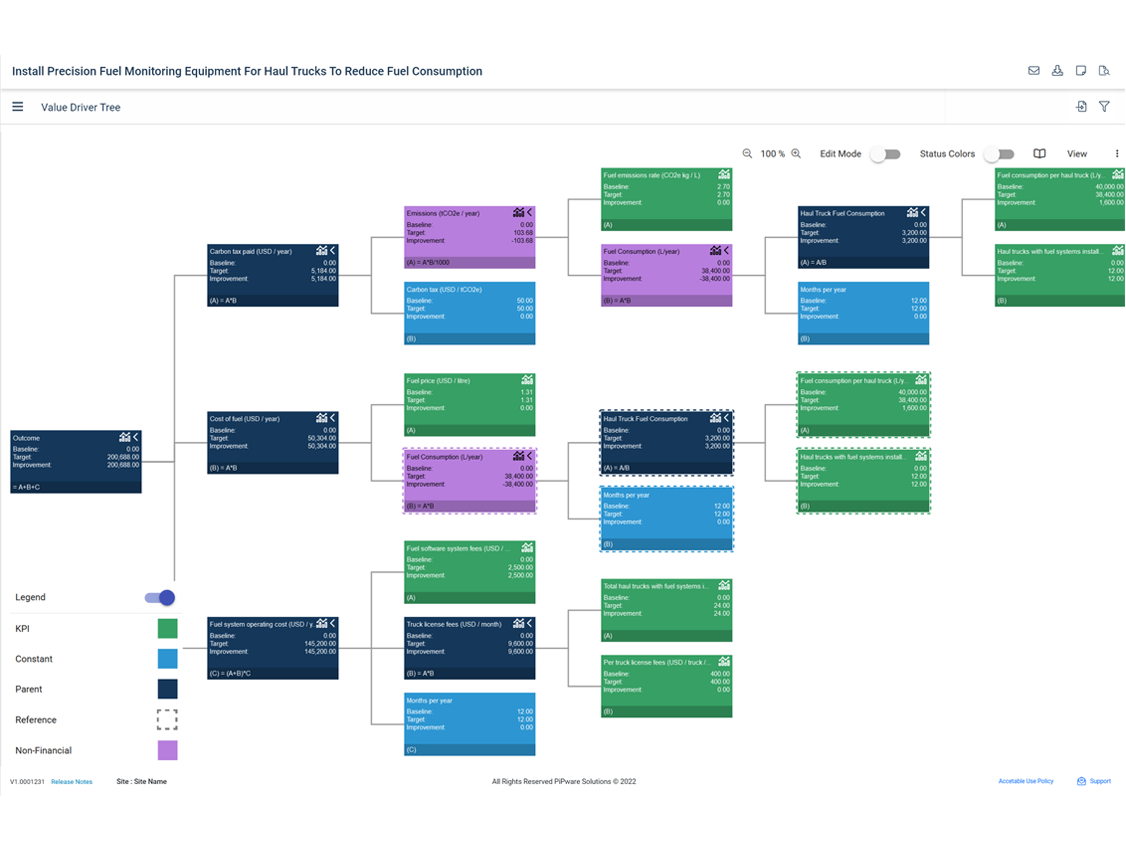
Task: Collapse the Truck license fees node chevron
Action: coord(530,623)
